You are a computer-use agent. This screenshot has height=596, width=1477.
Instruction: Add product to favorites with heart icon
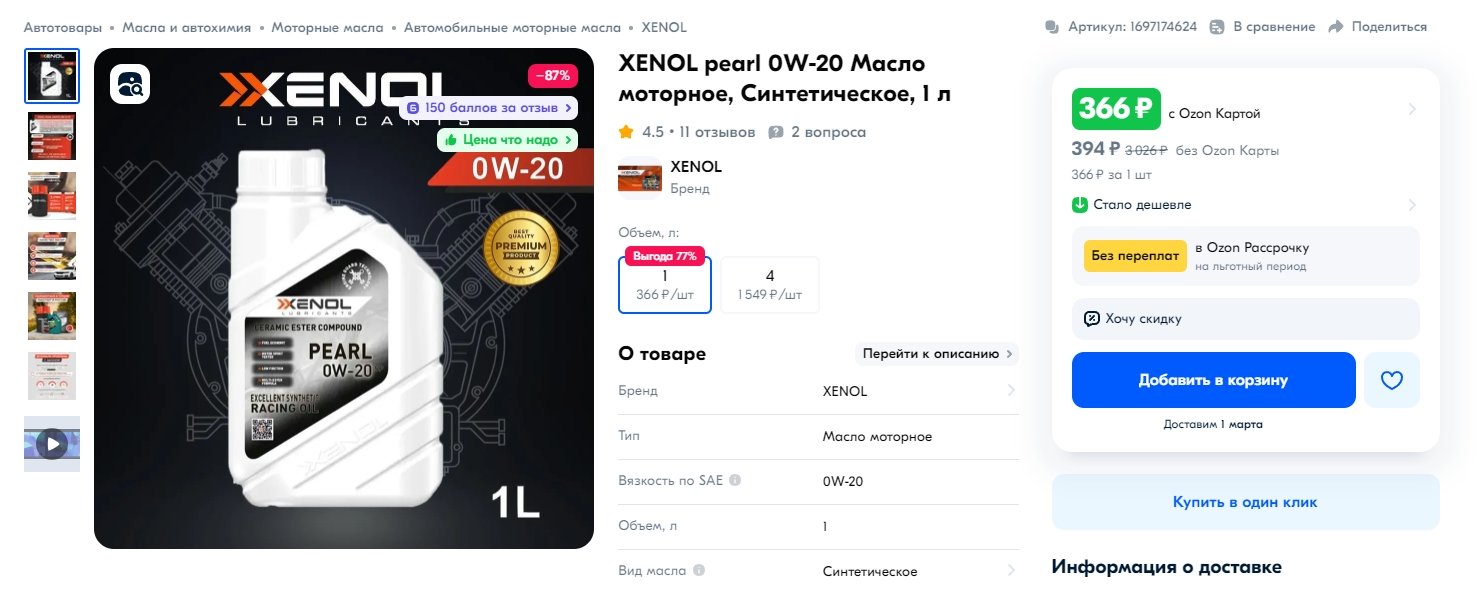tap(1392, 380)
